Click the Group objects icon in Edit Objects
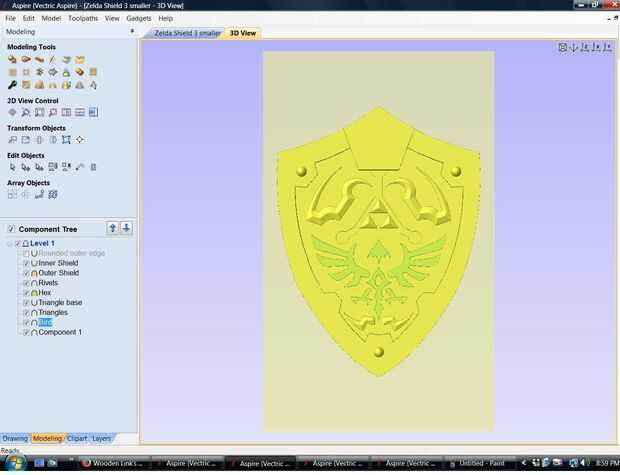620x475 pixels. click(53, 167)
